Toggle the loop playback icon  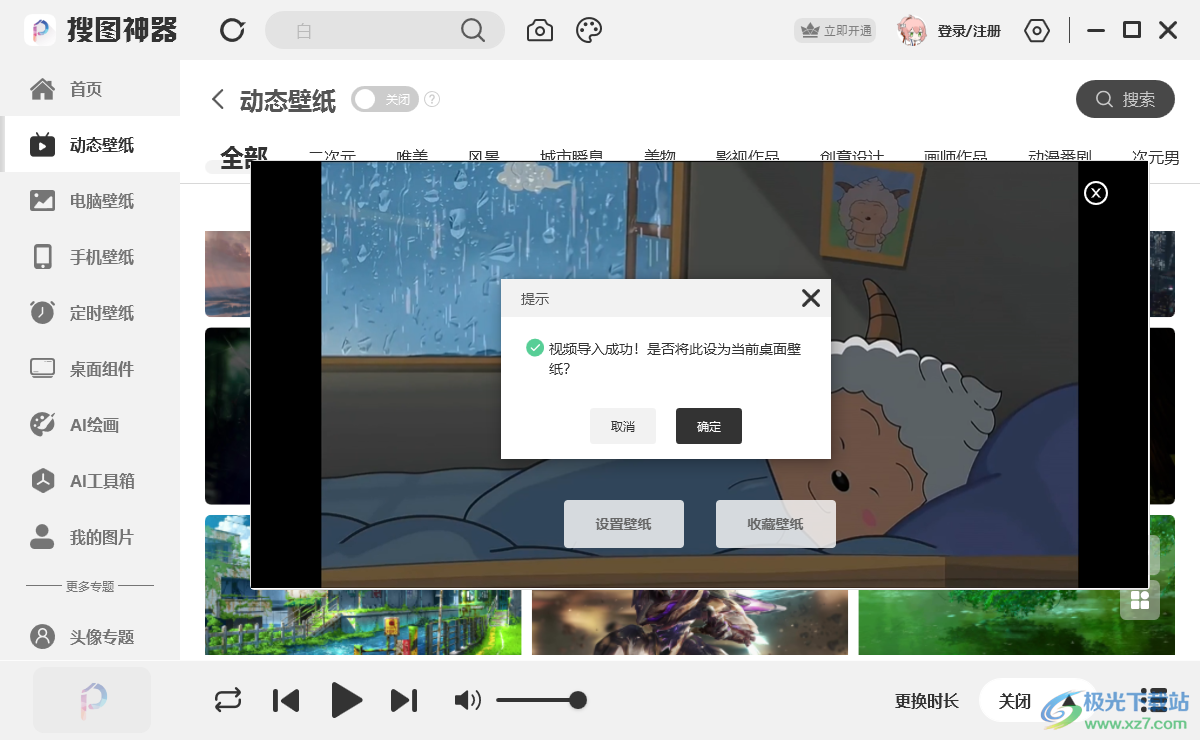pyautogui.click(x=228, y=700)
